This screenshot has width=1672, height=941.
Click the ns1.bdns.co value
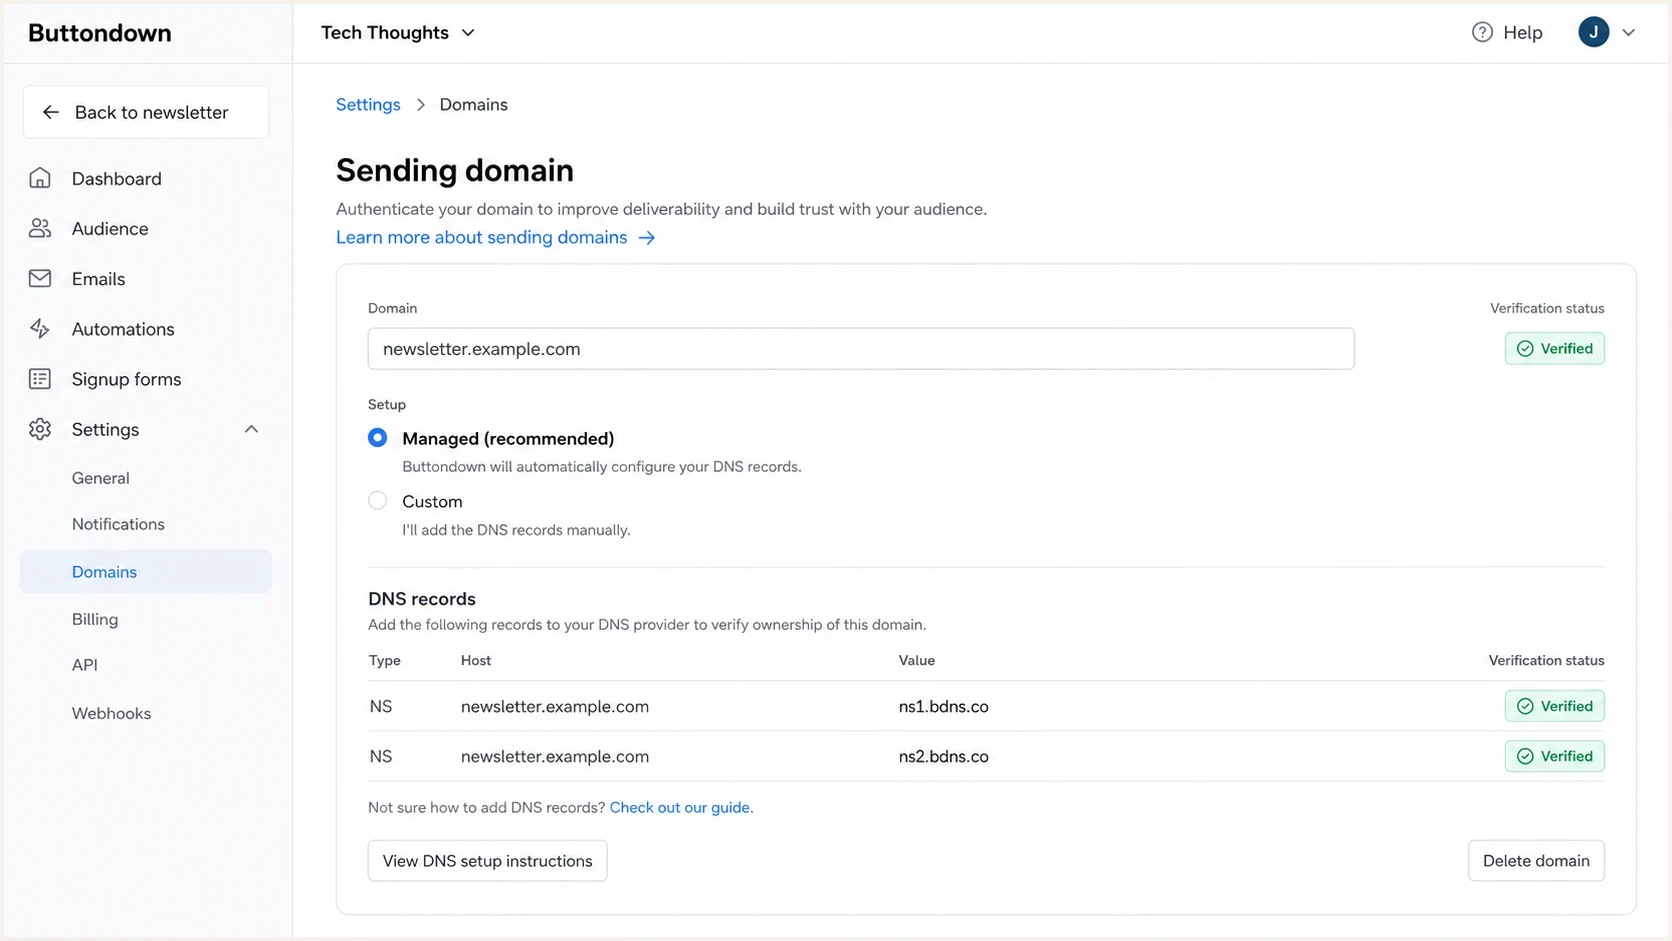(943, 706)
